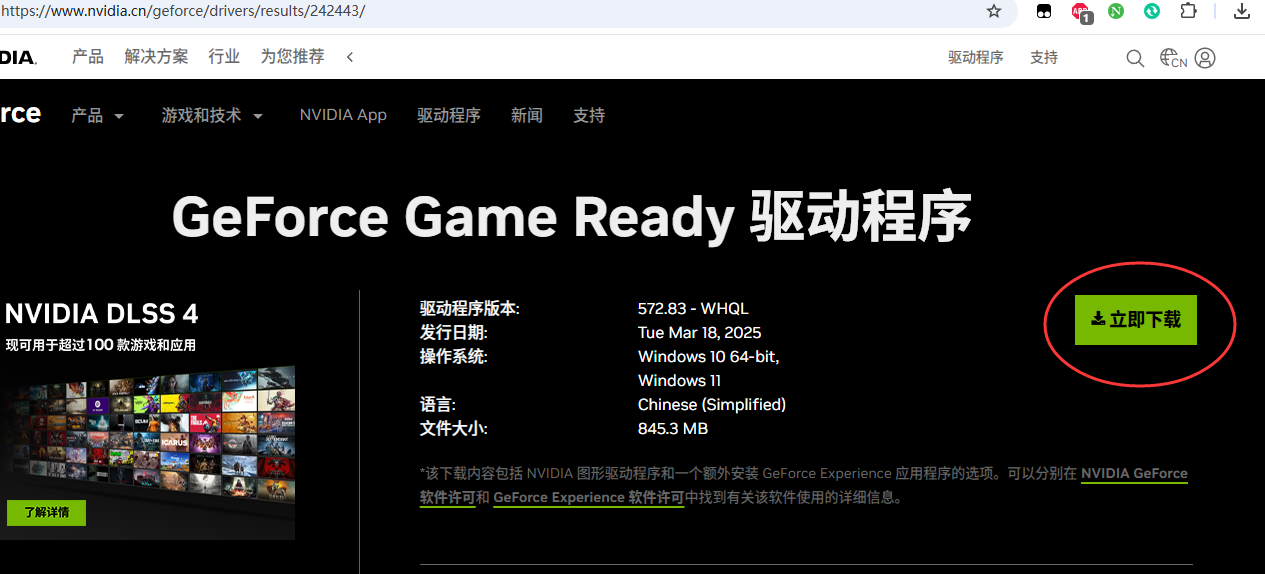Image resolution: width=1265 pixels, height=574 pixels.
Task: Expand the GeForce 产品 dropdown
Action: (97, 116)
